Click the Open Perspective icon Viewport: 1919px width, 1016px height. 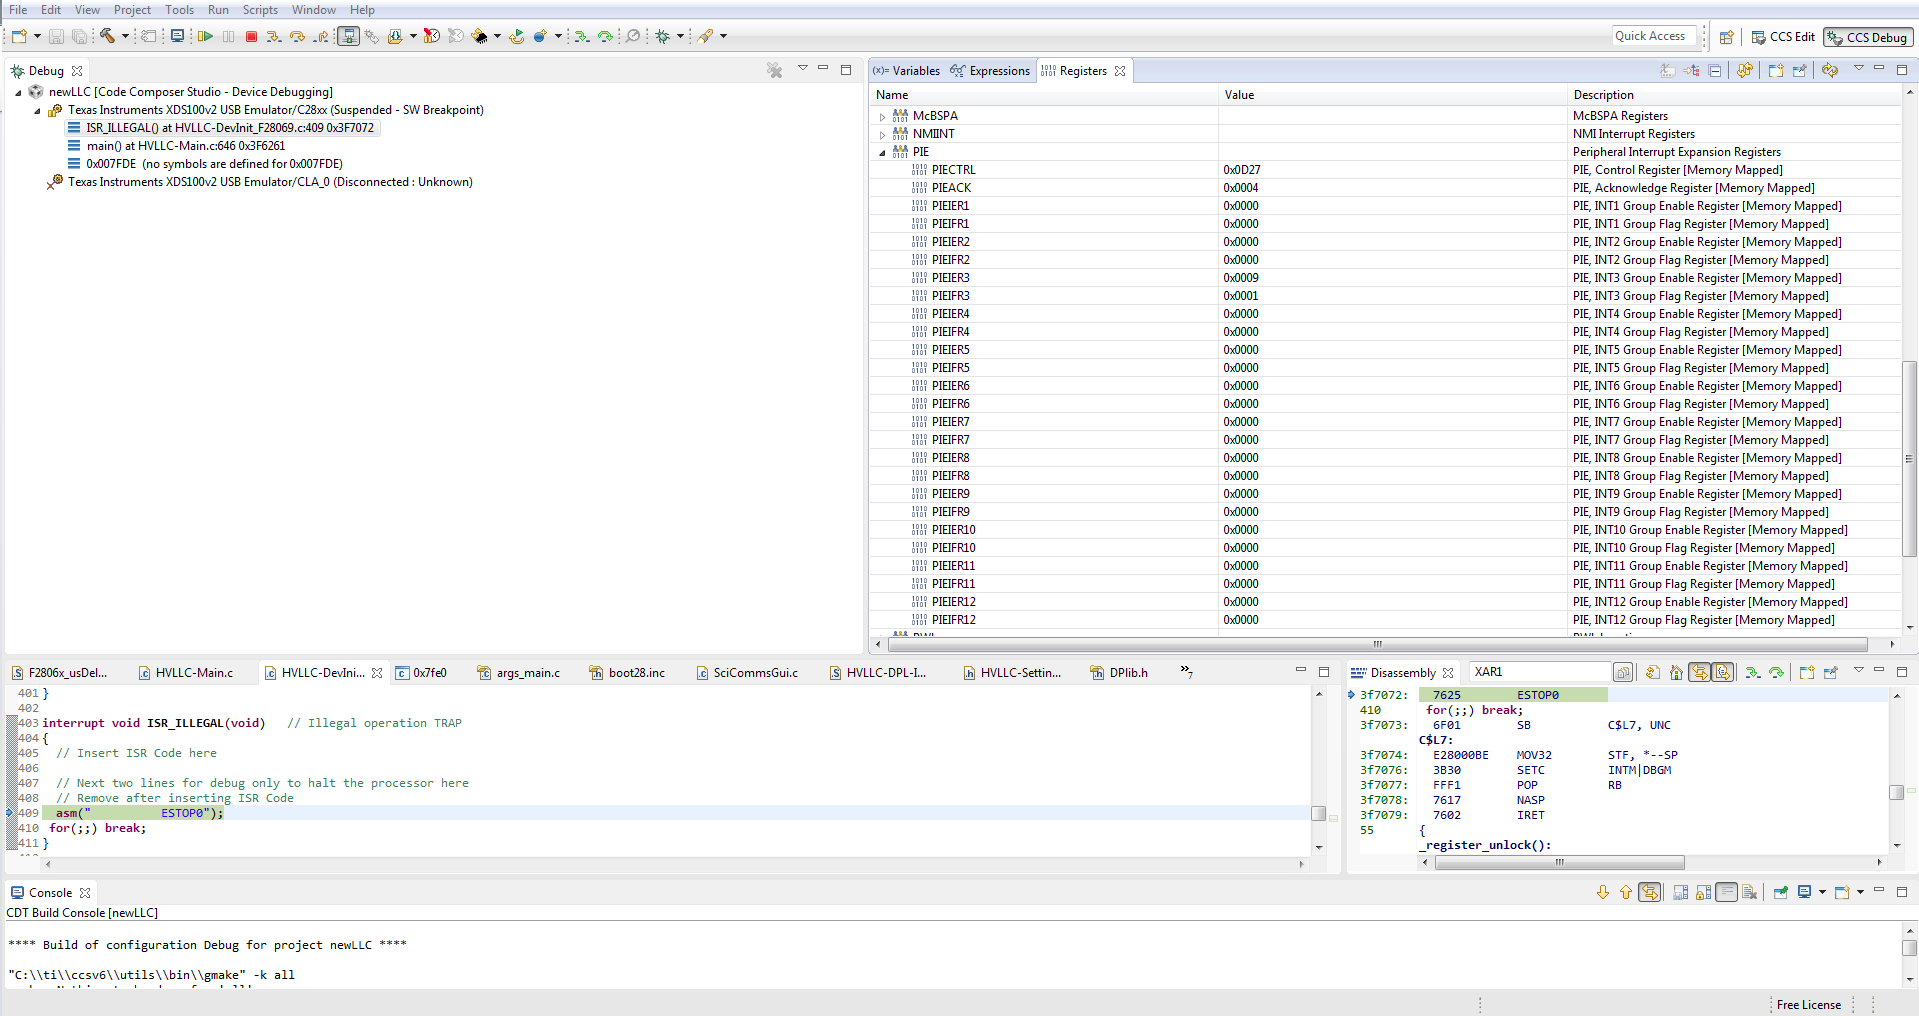coord(1726,37)
